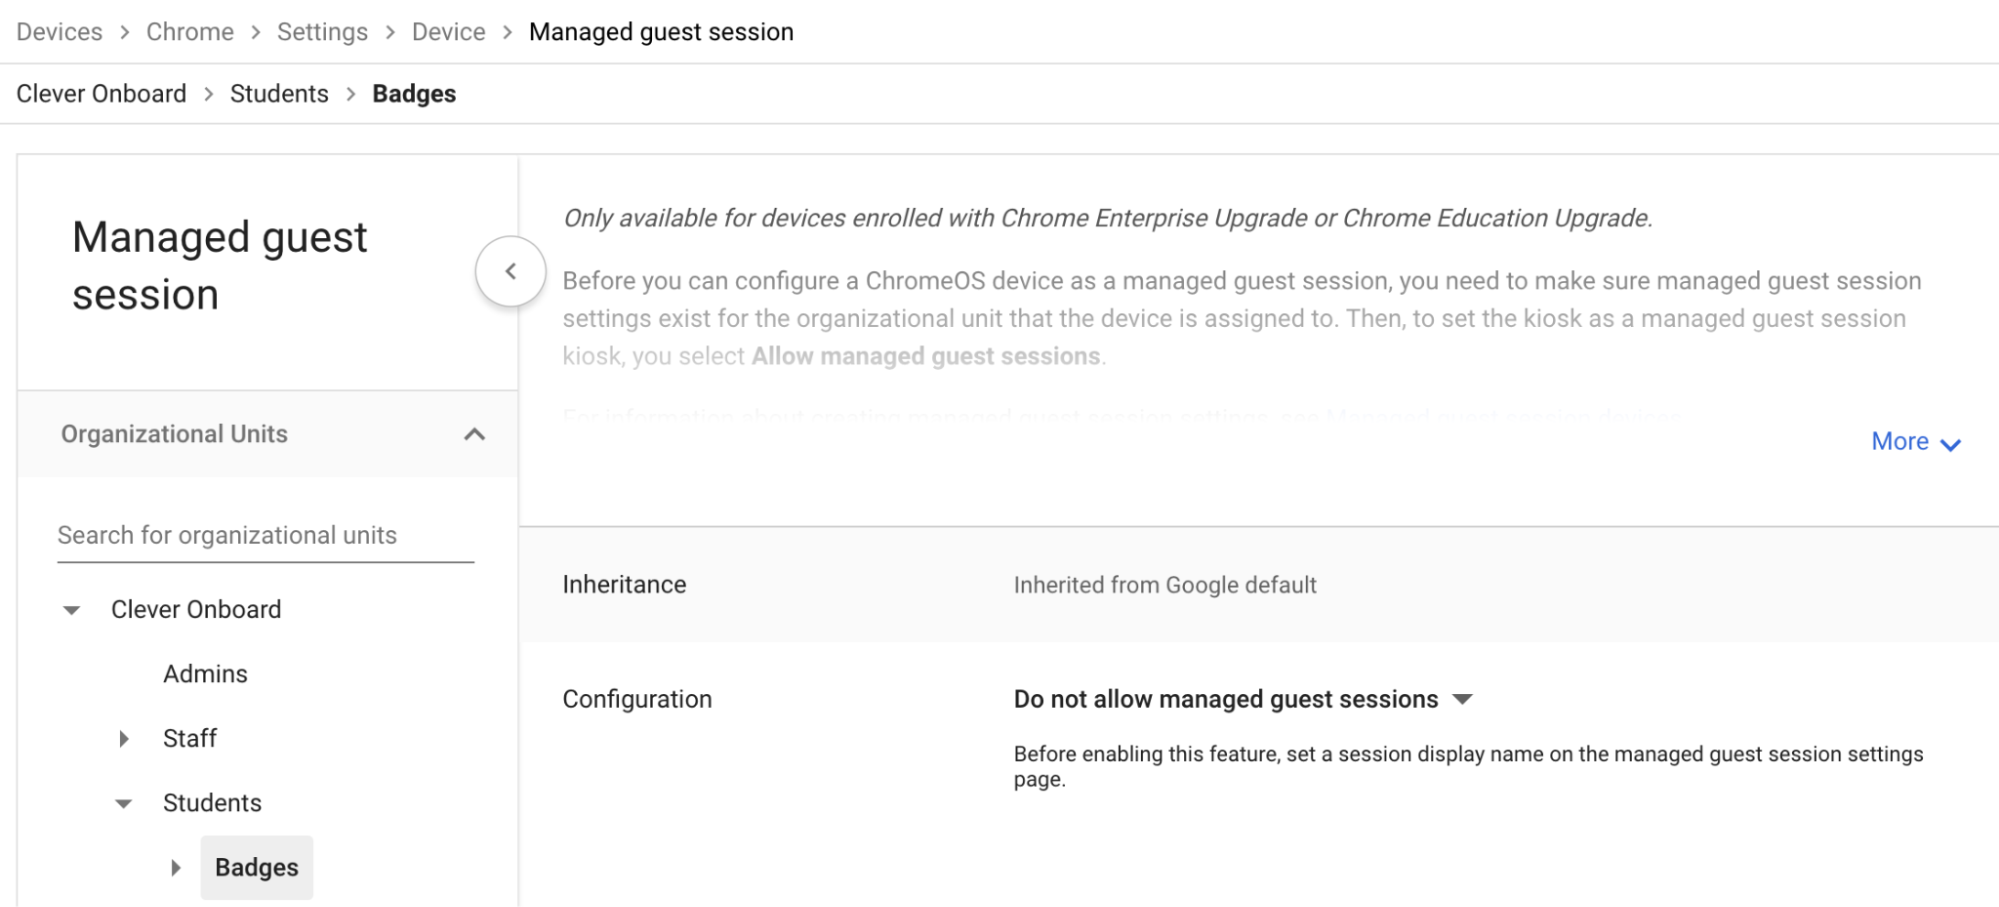The width and height of the screenshot is (1999, 907).
Task: Collapse the Students organizational unit
Action: (123, 802)
